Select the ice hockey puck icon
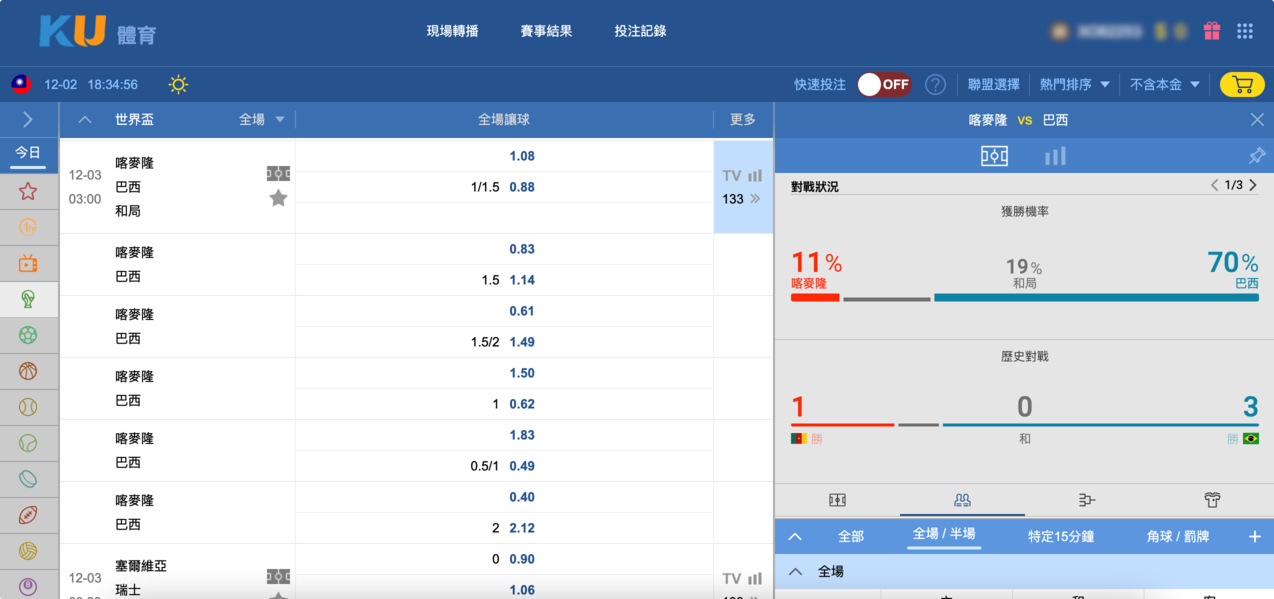Screen dimensions: 1274x599 click(28, 479)
